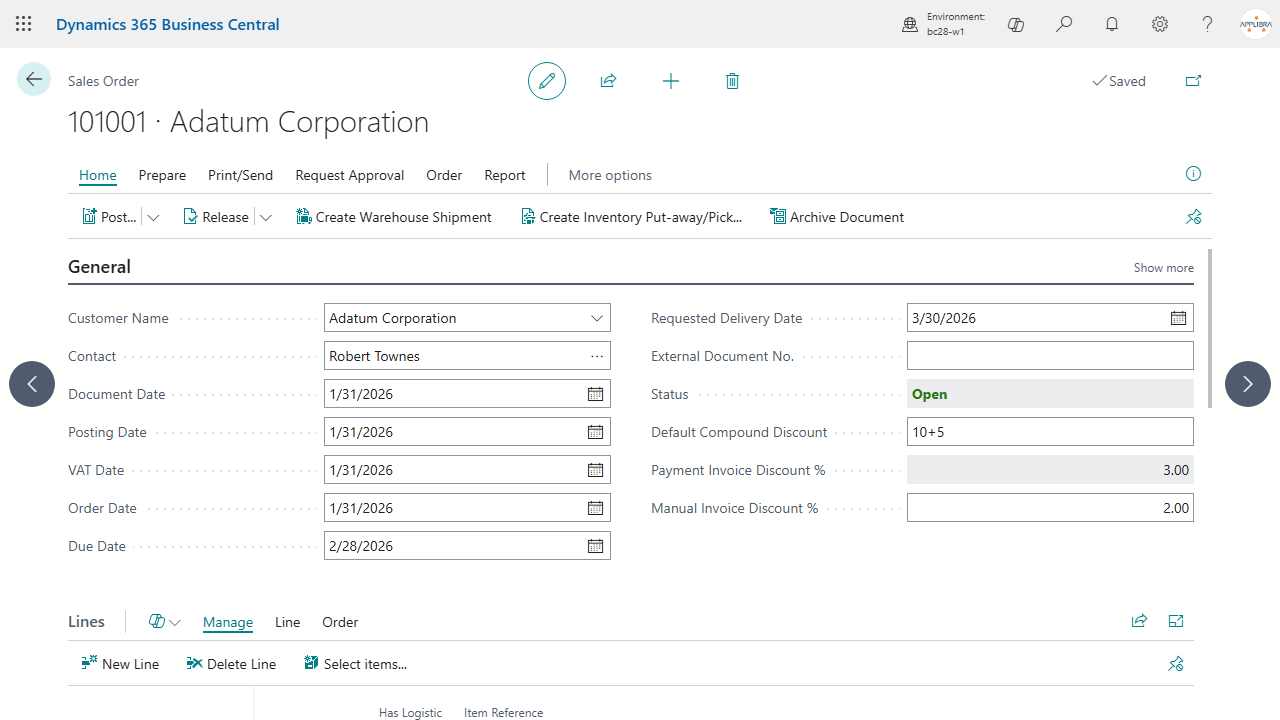Viewport: 1280px width, 720px height.
Task: Edit the Default Compound Discount field
Action: [1050, 432]
